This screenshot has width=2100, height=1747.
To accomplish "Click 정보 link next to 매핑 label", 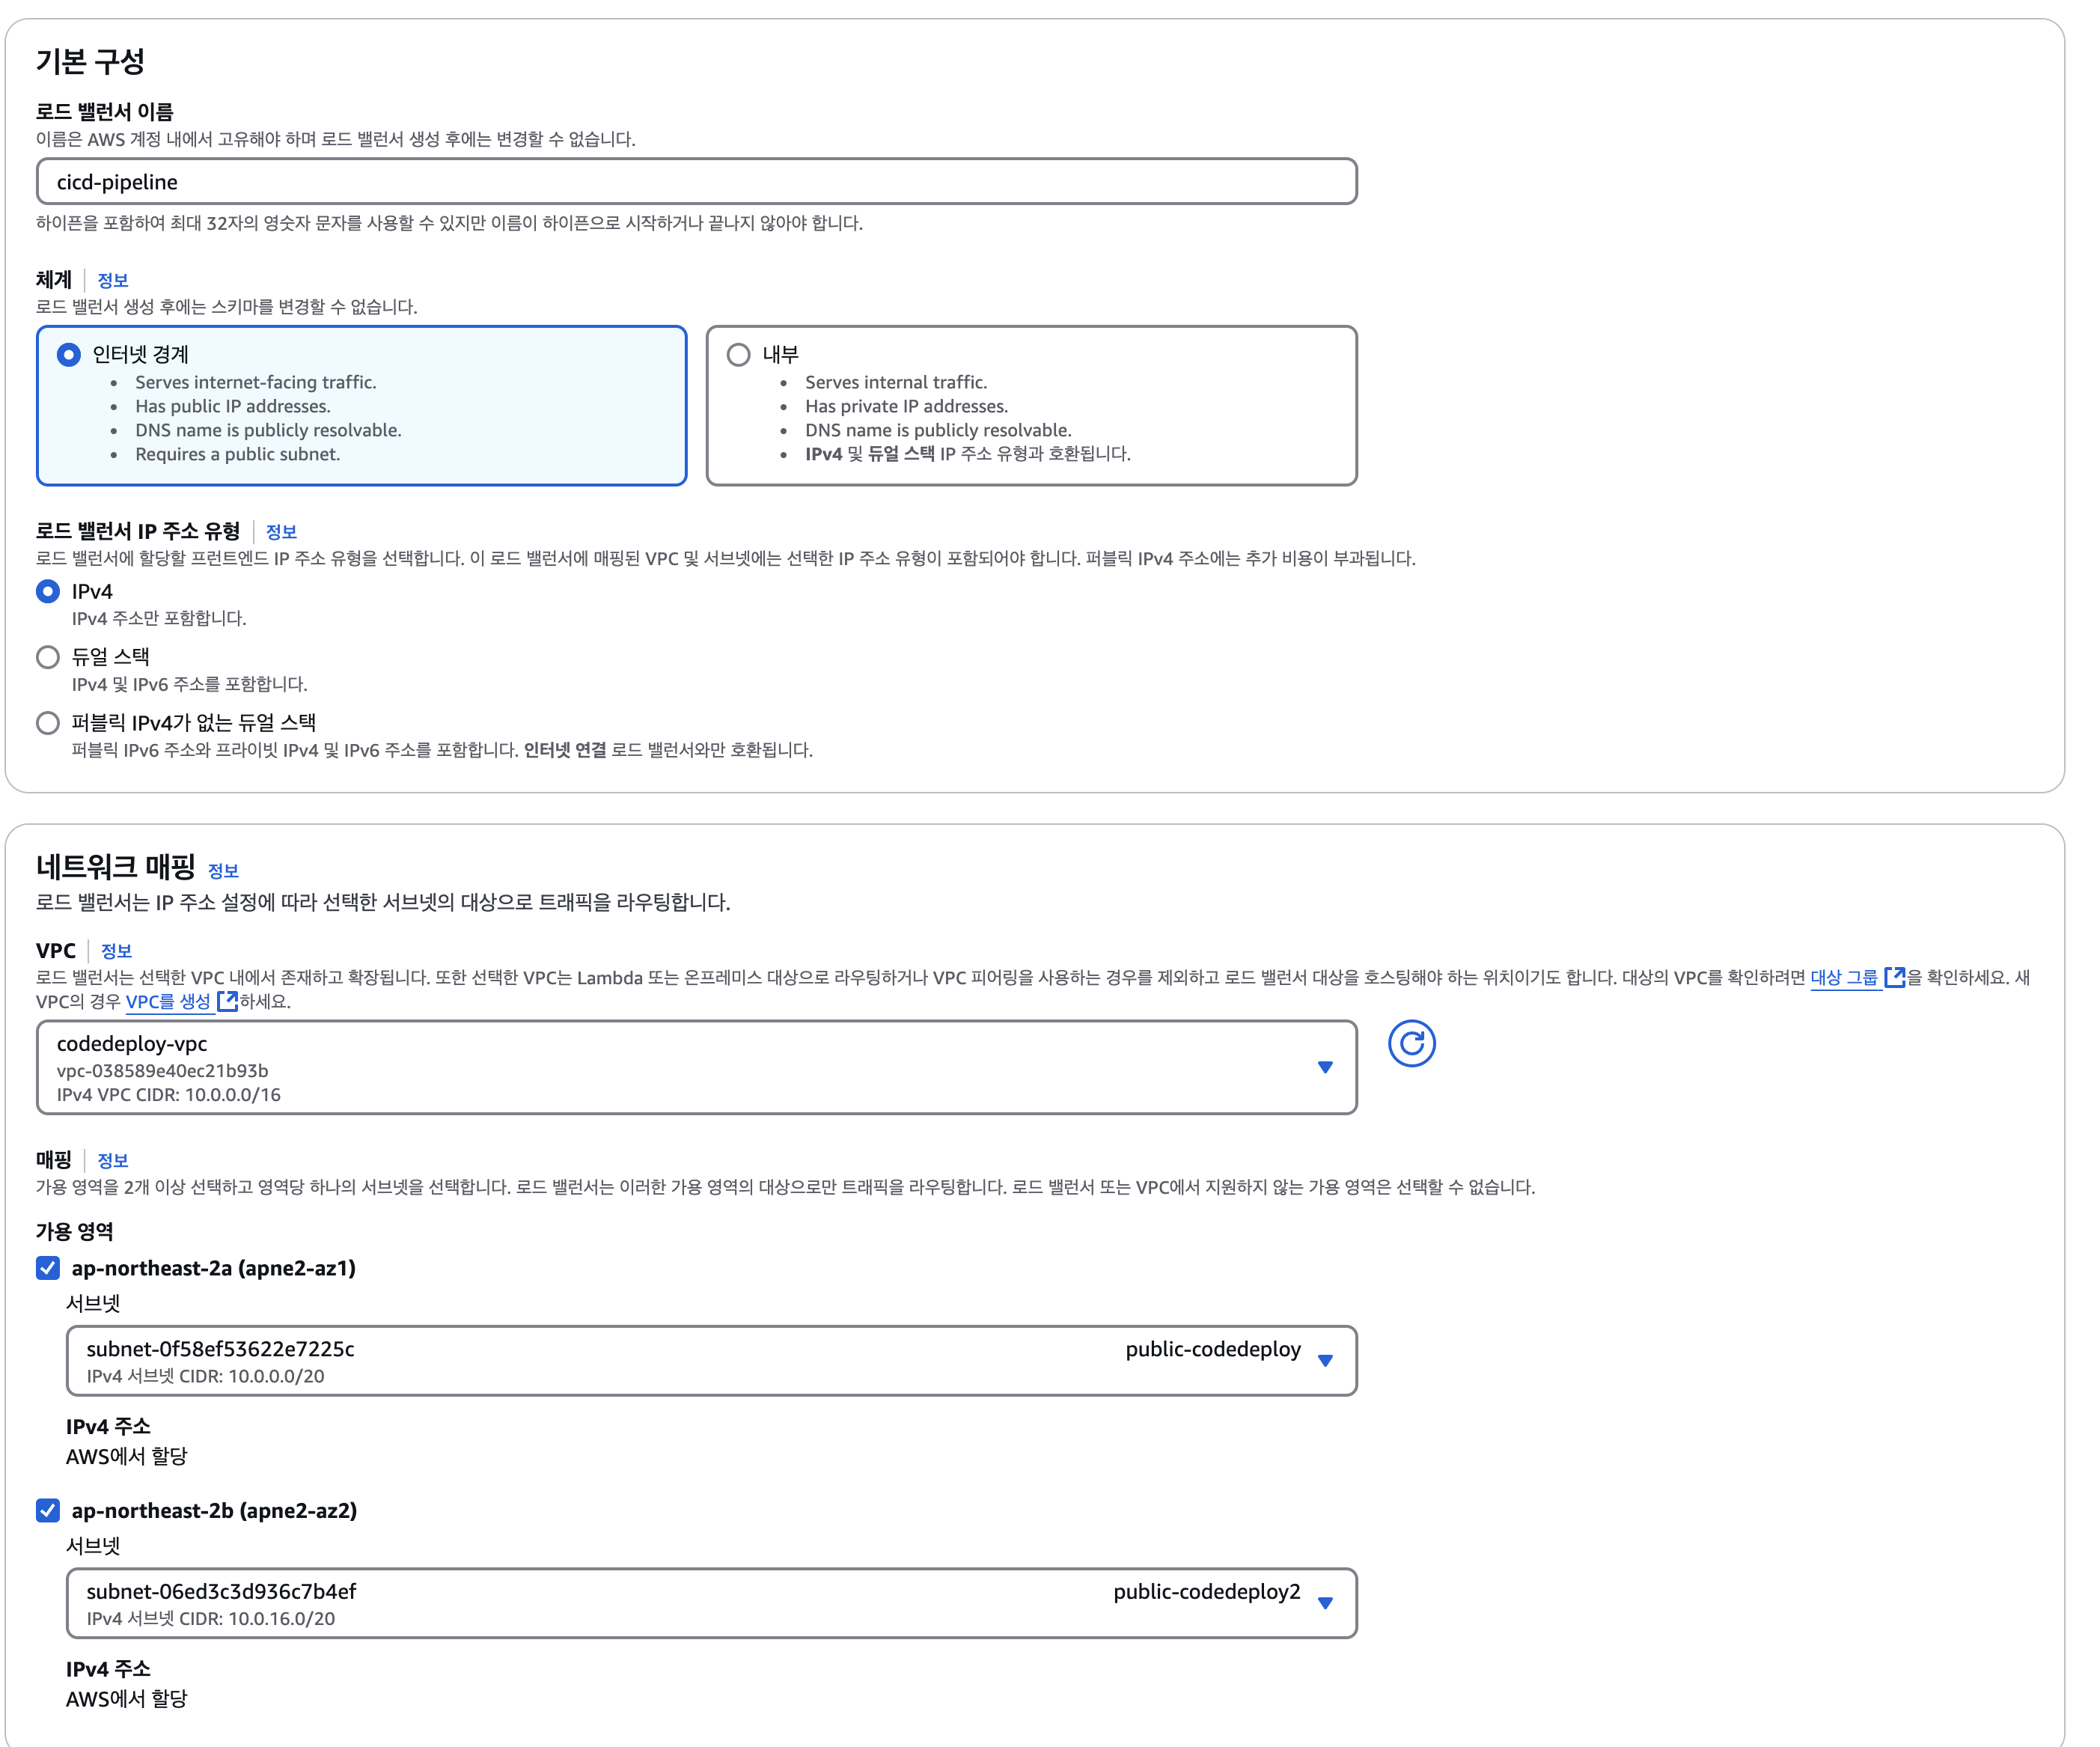I will pos(112,1161).
